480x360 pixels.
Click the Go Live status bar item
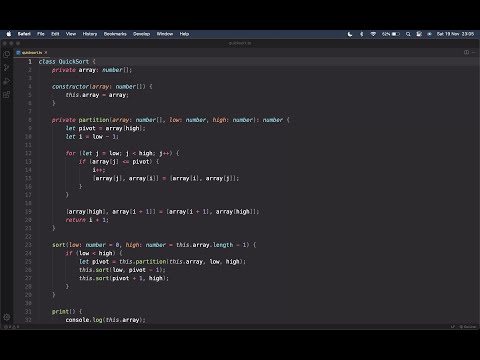(x=468, y=327)
